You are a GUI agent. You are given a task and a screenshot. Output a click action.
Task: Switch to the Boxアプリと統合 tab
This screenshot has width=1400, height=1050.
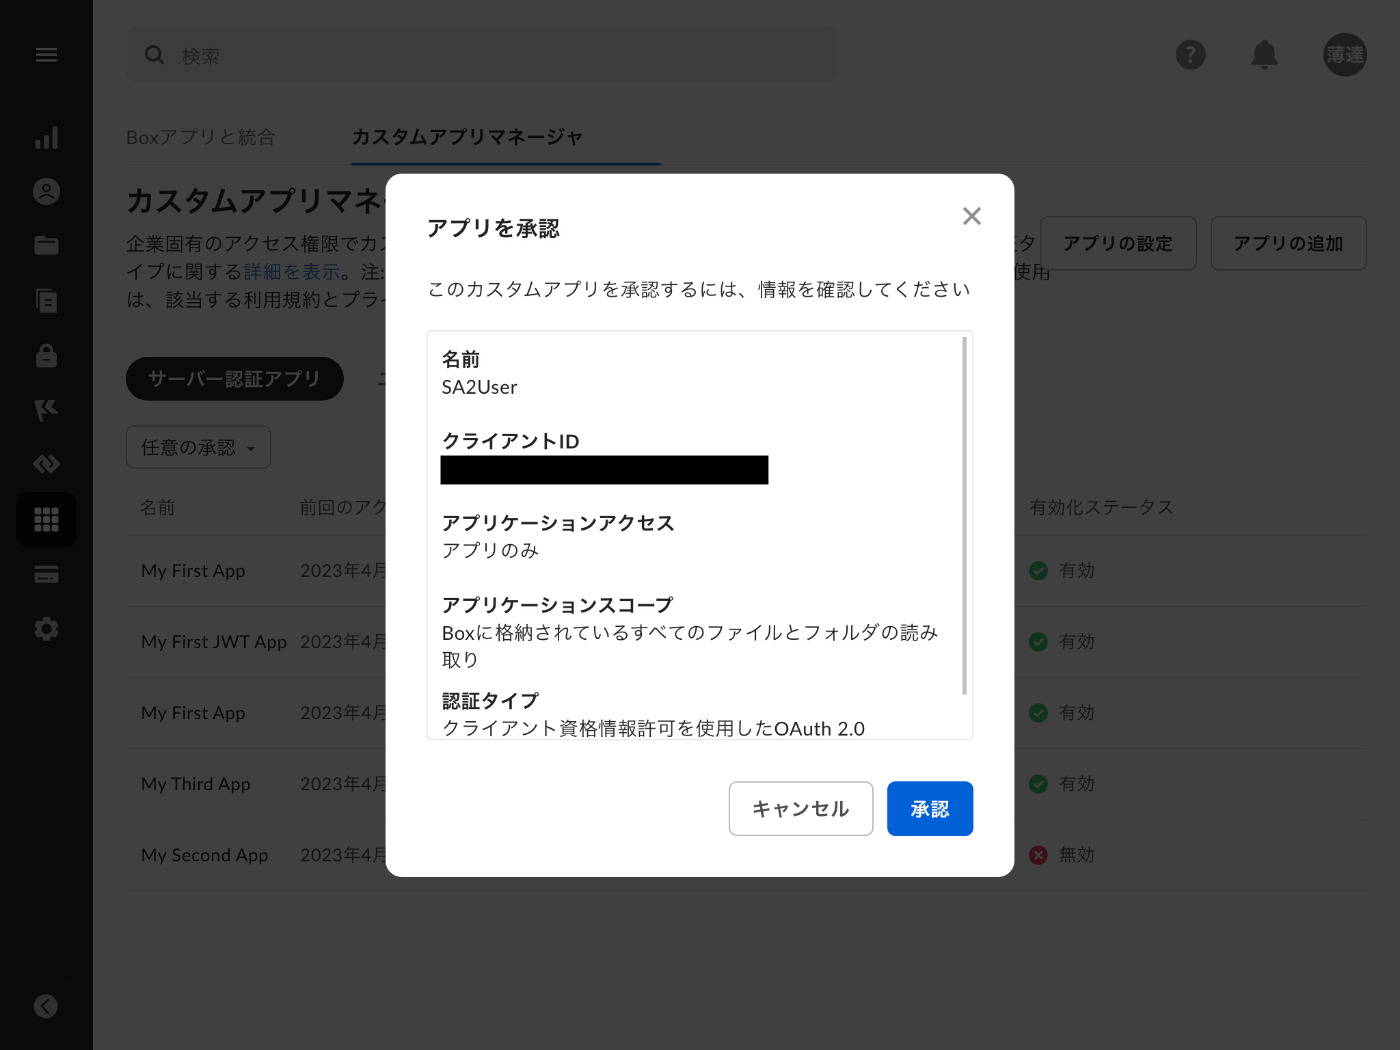tap(201, 137)
